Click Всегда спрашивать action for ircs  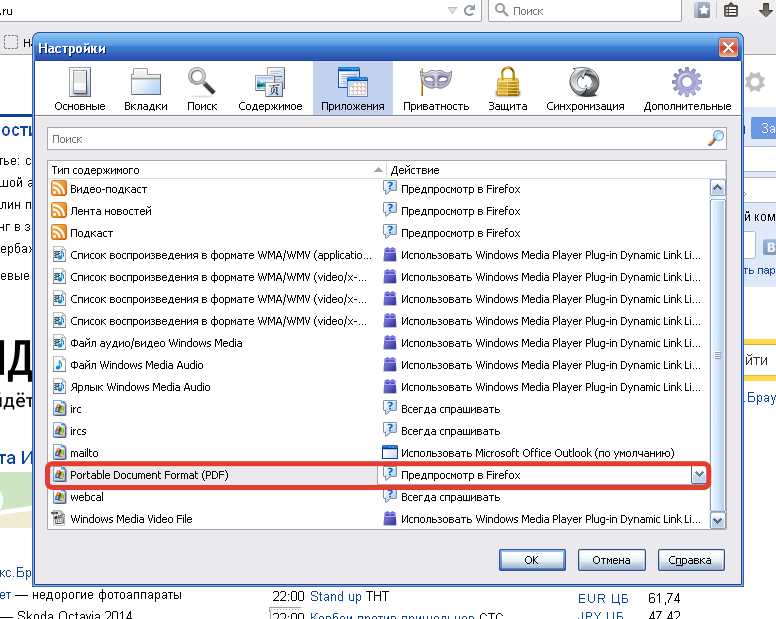[450, 431]
